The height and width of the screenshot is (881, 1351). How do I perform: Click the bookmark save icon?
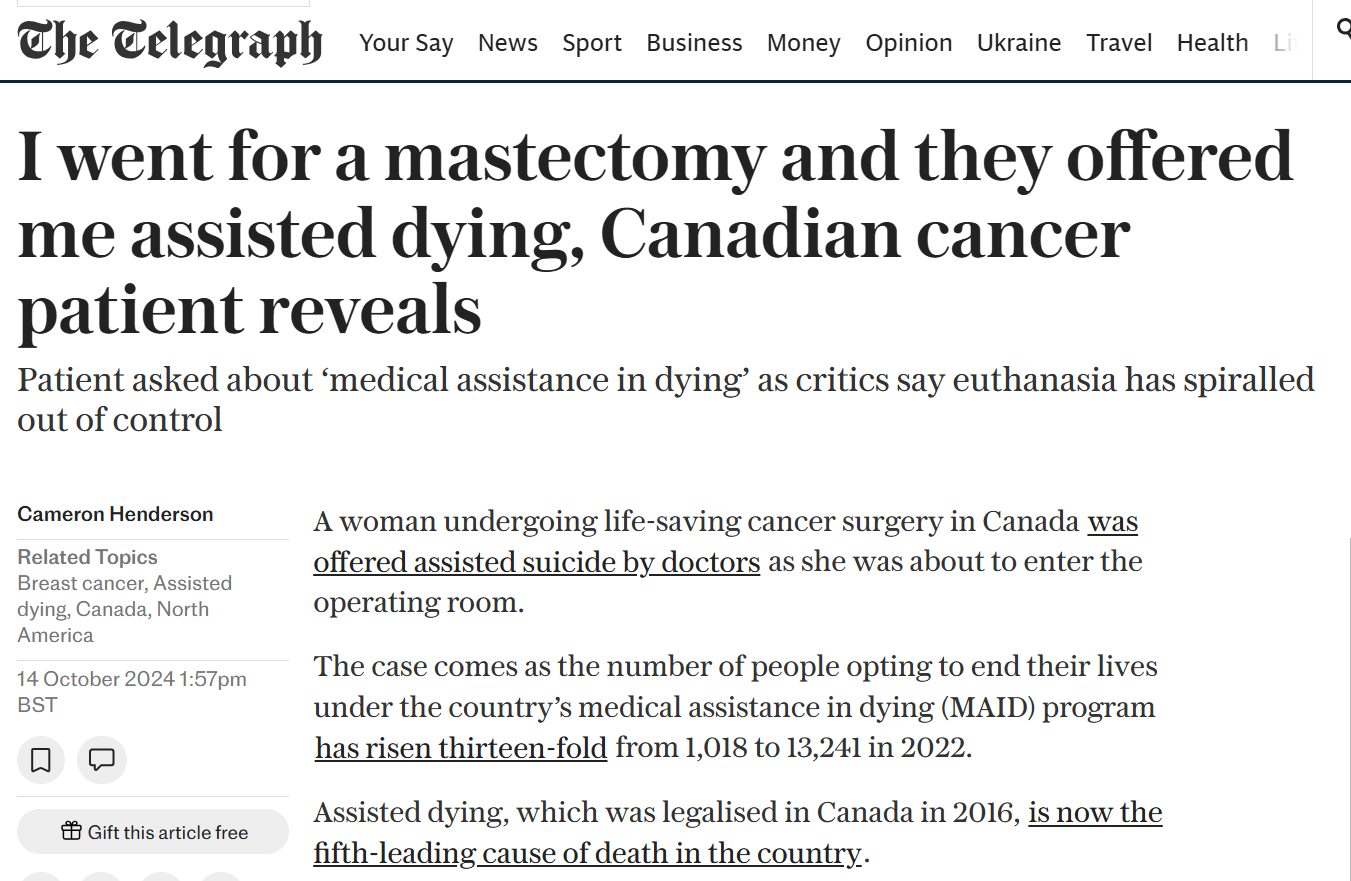[x=41, y=760]
